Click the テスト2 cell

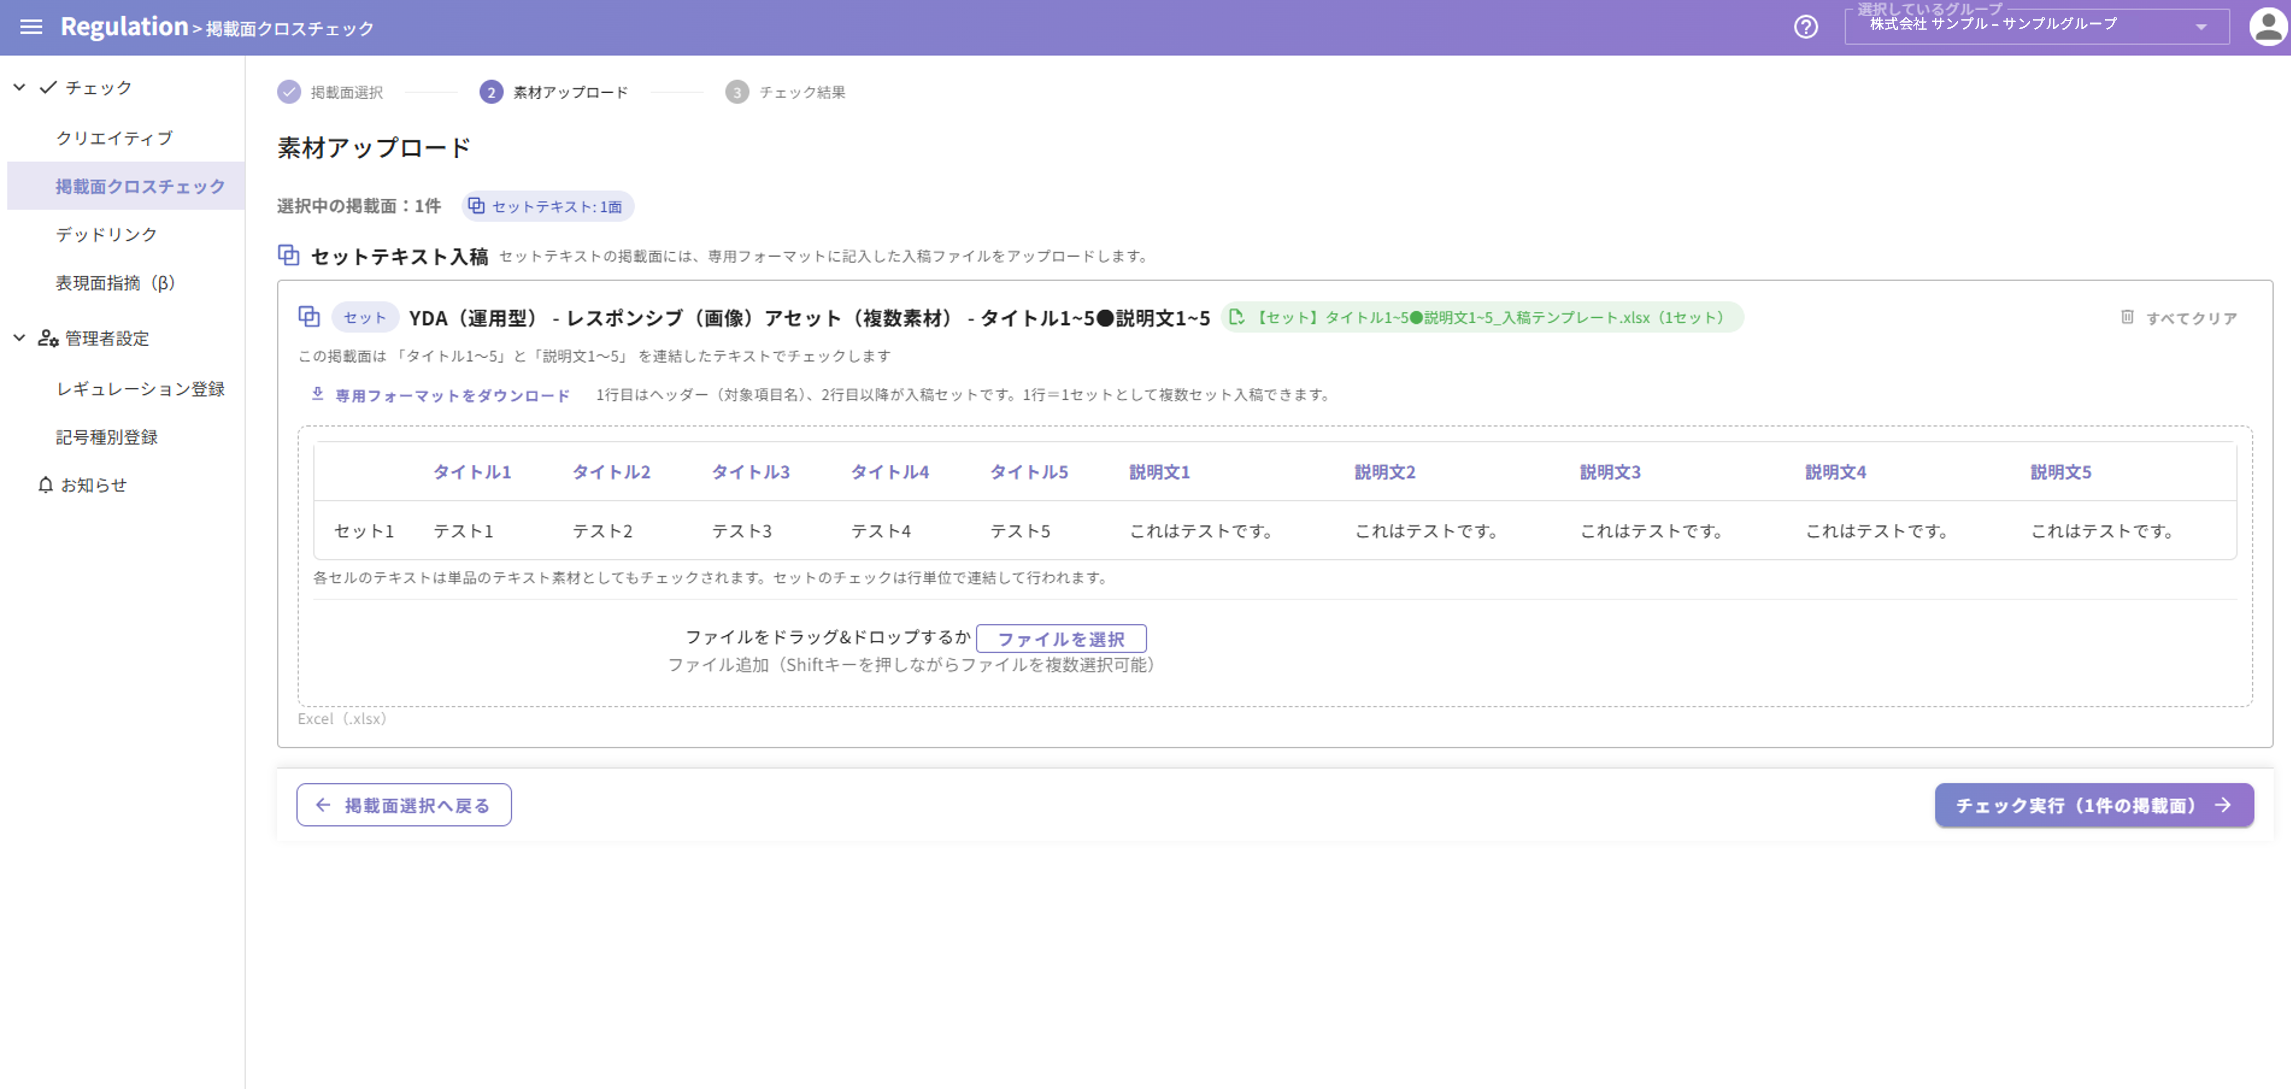click(x=602, y=531)
